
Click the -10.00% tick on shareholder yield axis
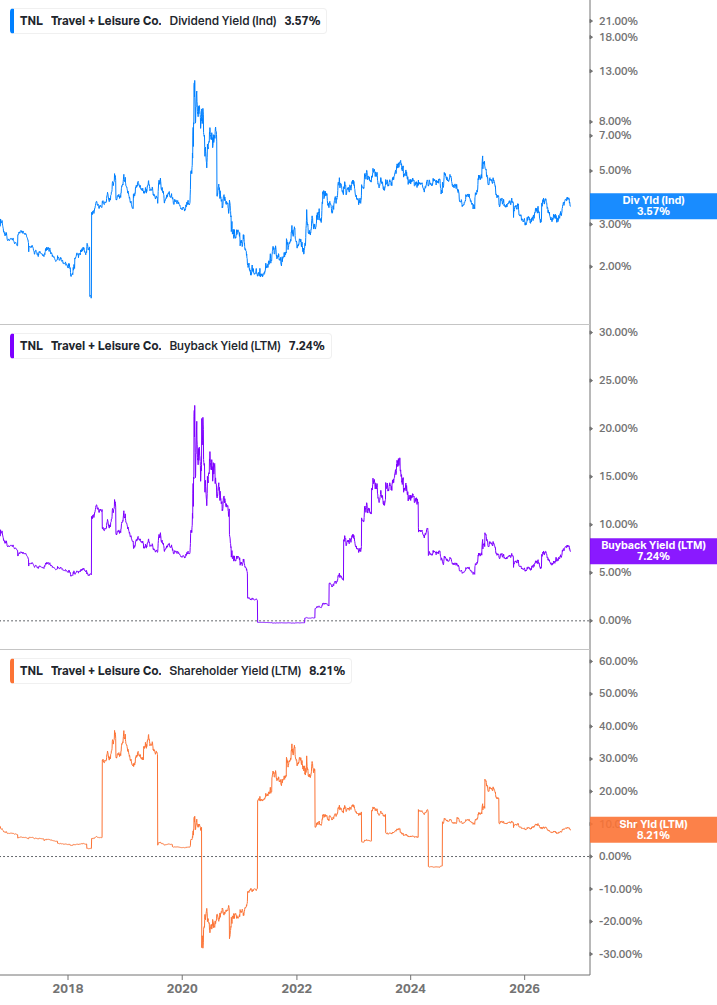click(x=620, y=889)
